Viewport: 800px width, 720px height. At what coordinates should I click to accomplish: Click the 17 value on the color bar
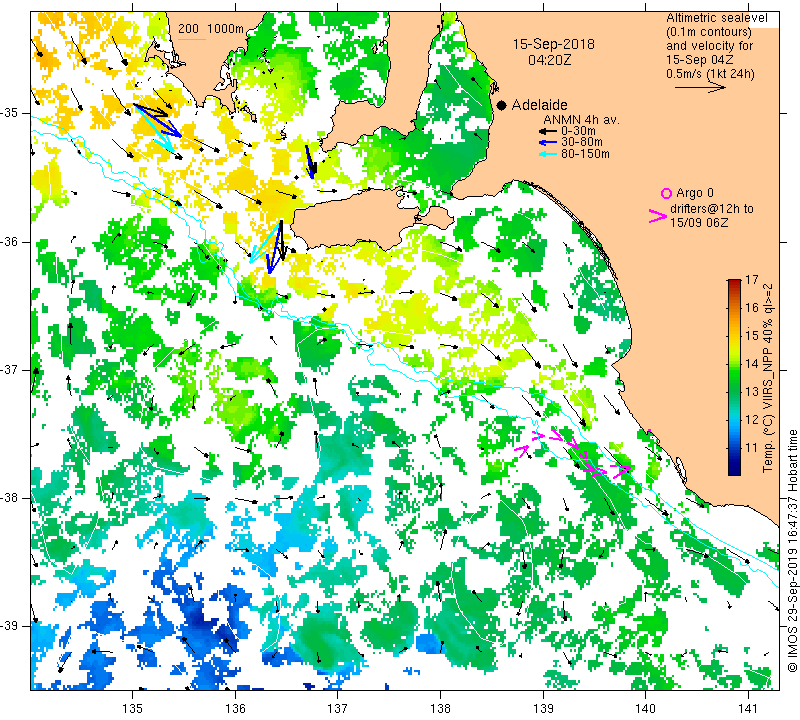(x=752, y=280)
